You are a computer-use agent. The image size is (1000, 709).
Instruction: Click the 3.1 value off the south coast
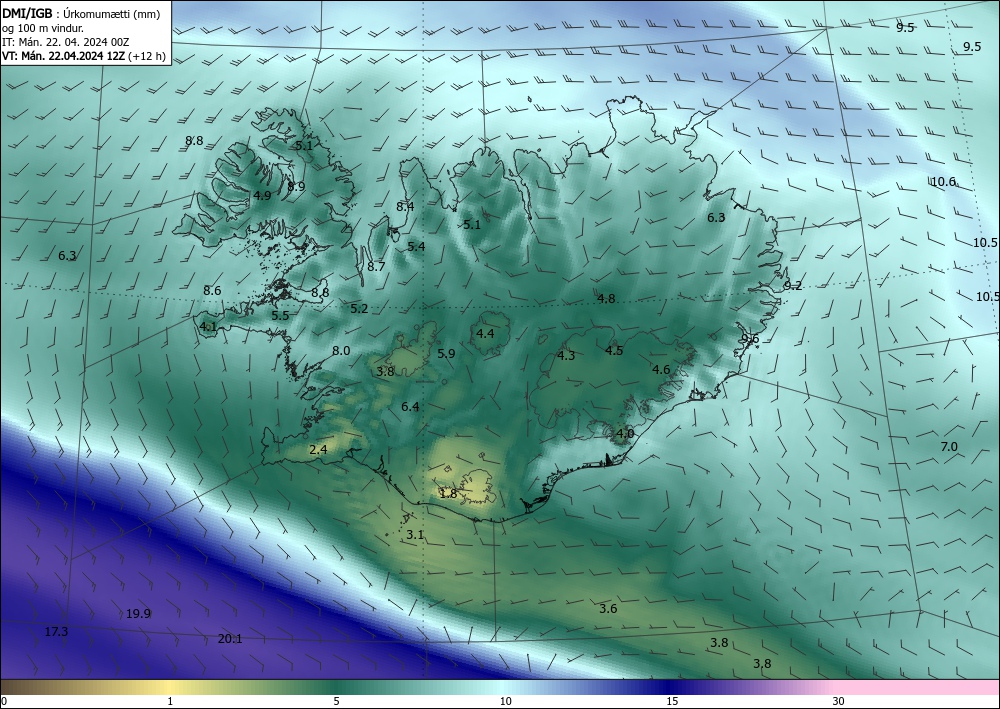(x=415, y=535)
